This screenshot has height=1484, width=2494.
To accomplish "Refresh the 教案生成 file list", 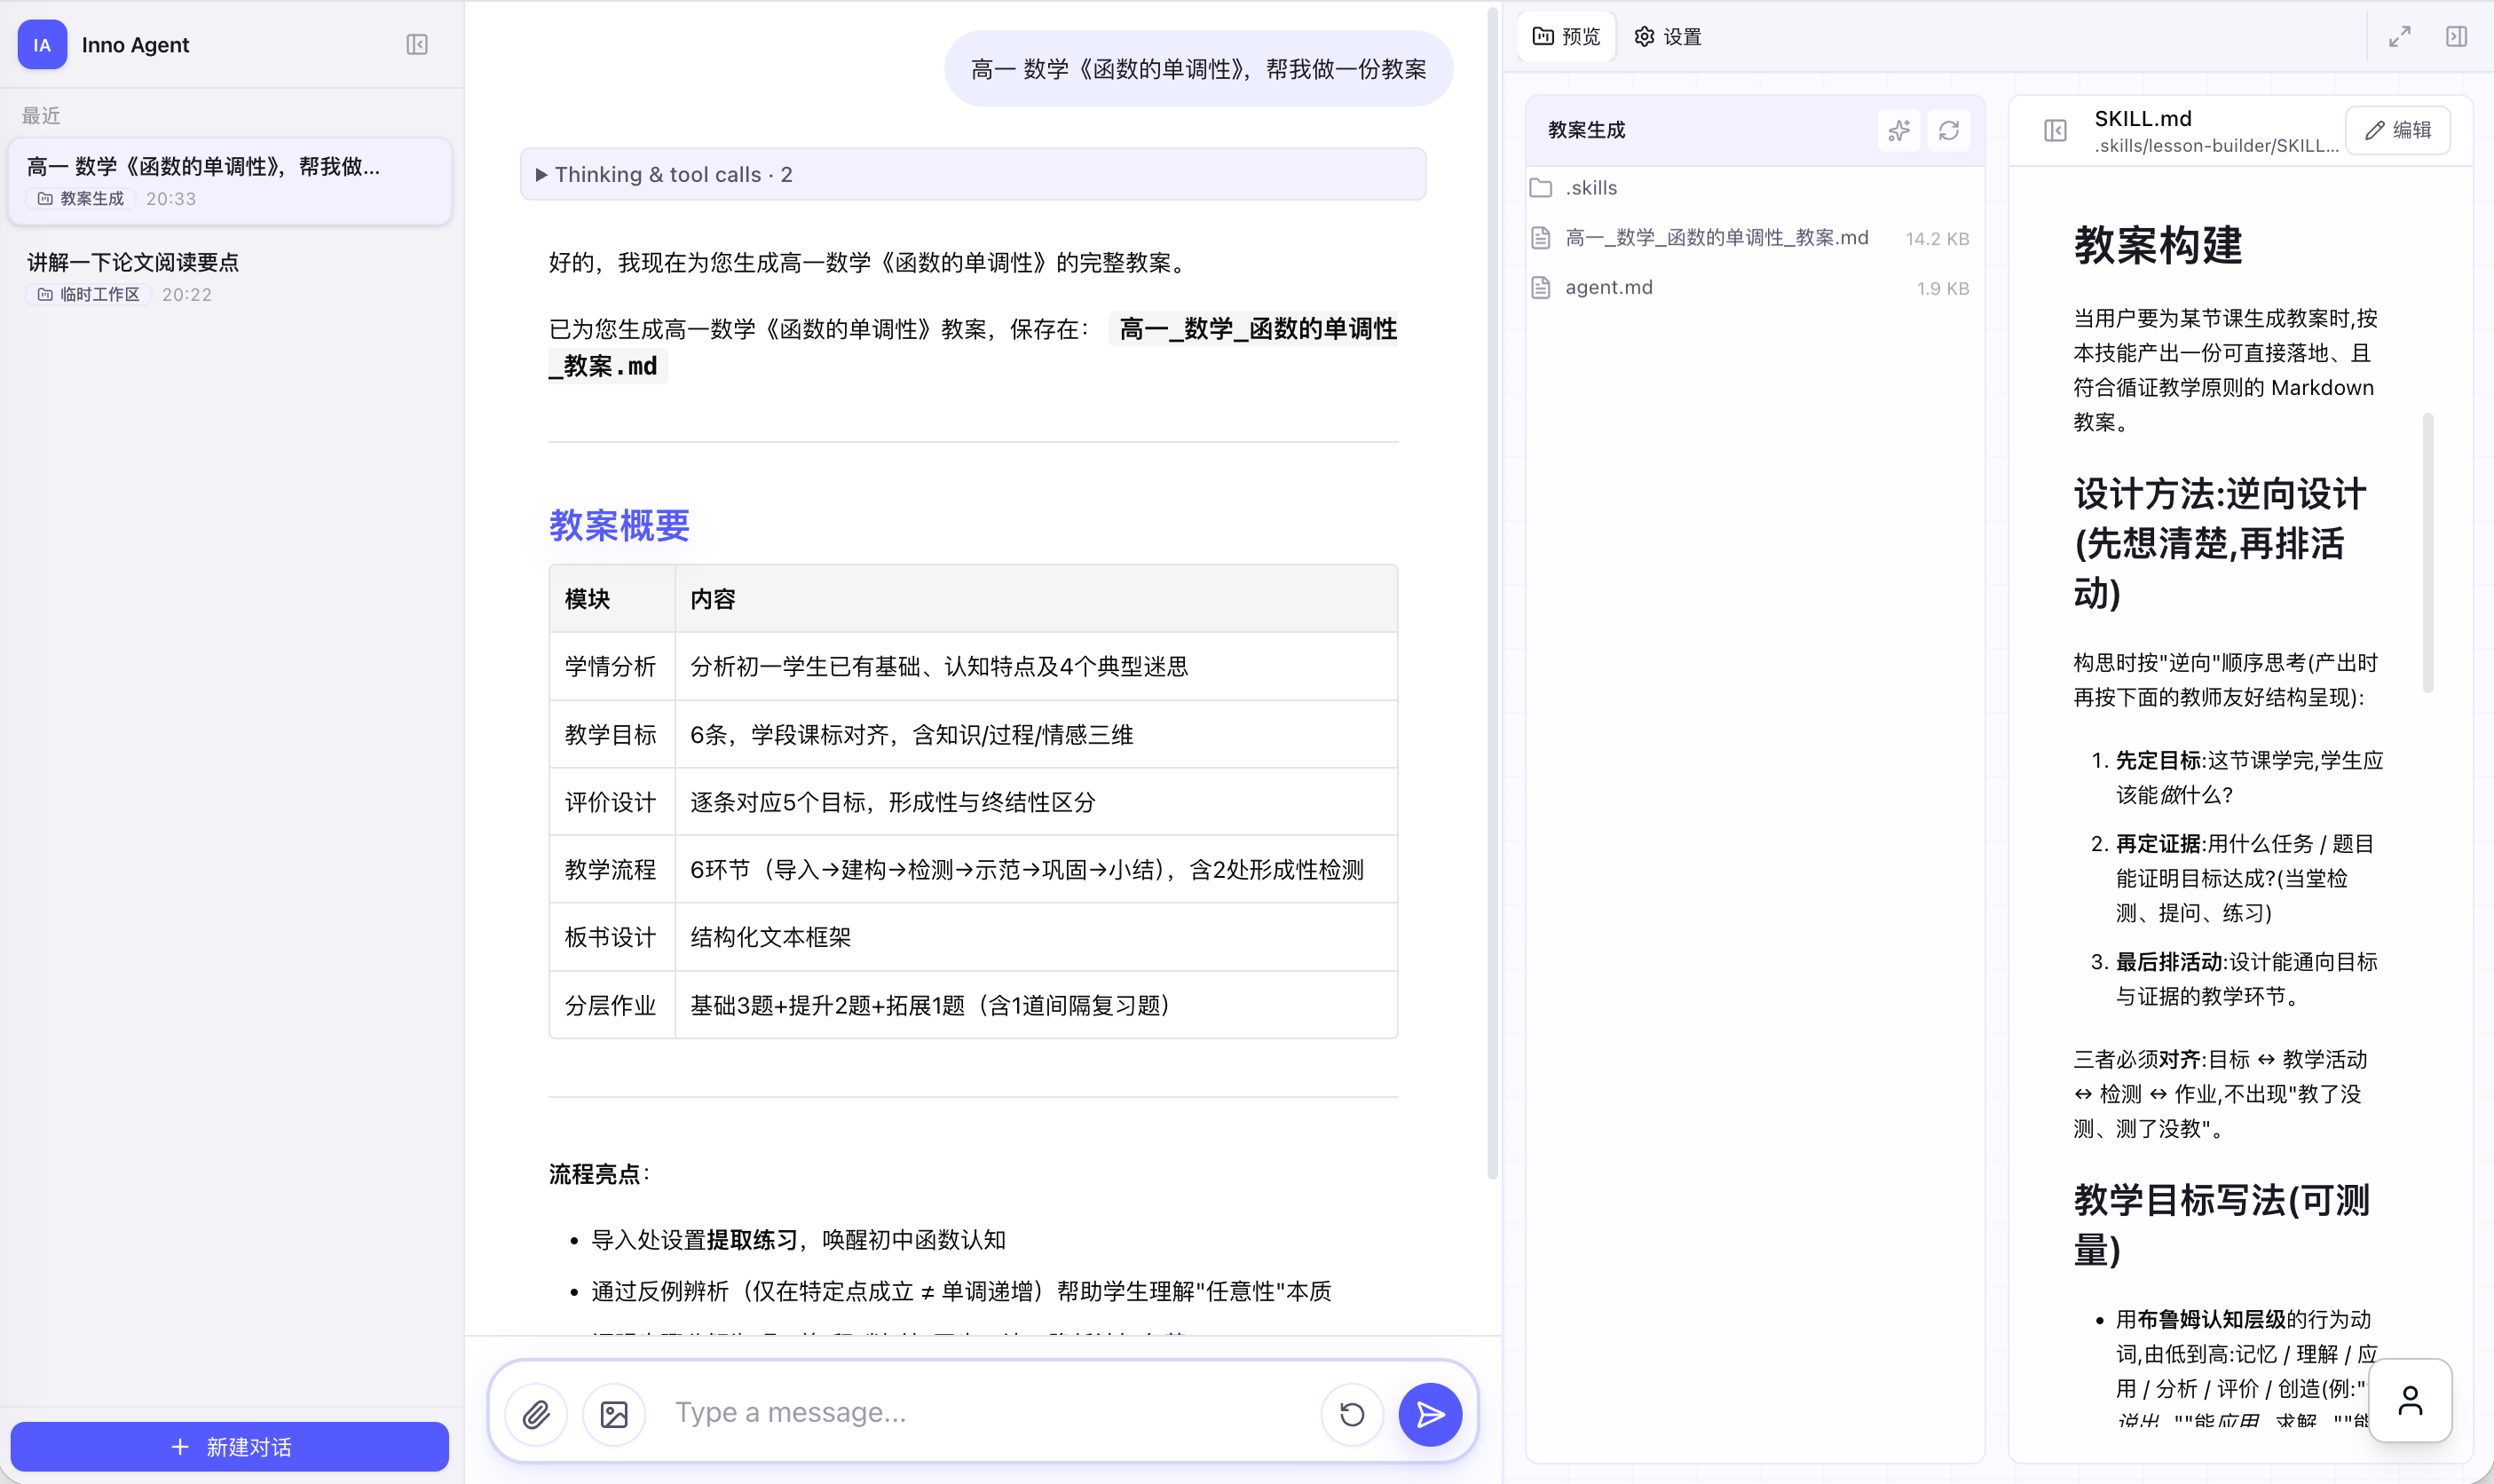I will tap(1948, 131).
